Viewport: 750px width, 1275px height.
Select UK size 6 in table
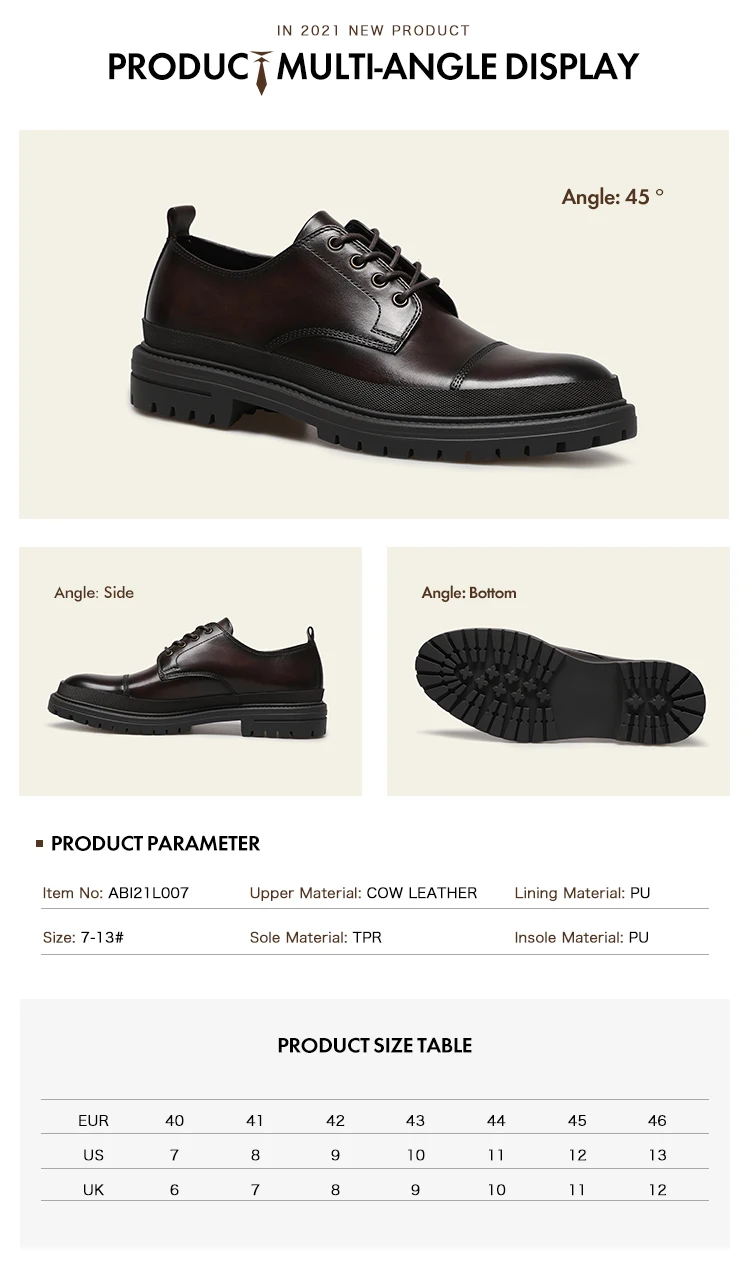click(x=175, y=1190)
